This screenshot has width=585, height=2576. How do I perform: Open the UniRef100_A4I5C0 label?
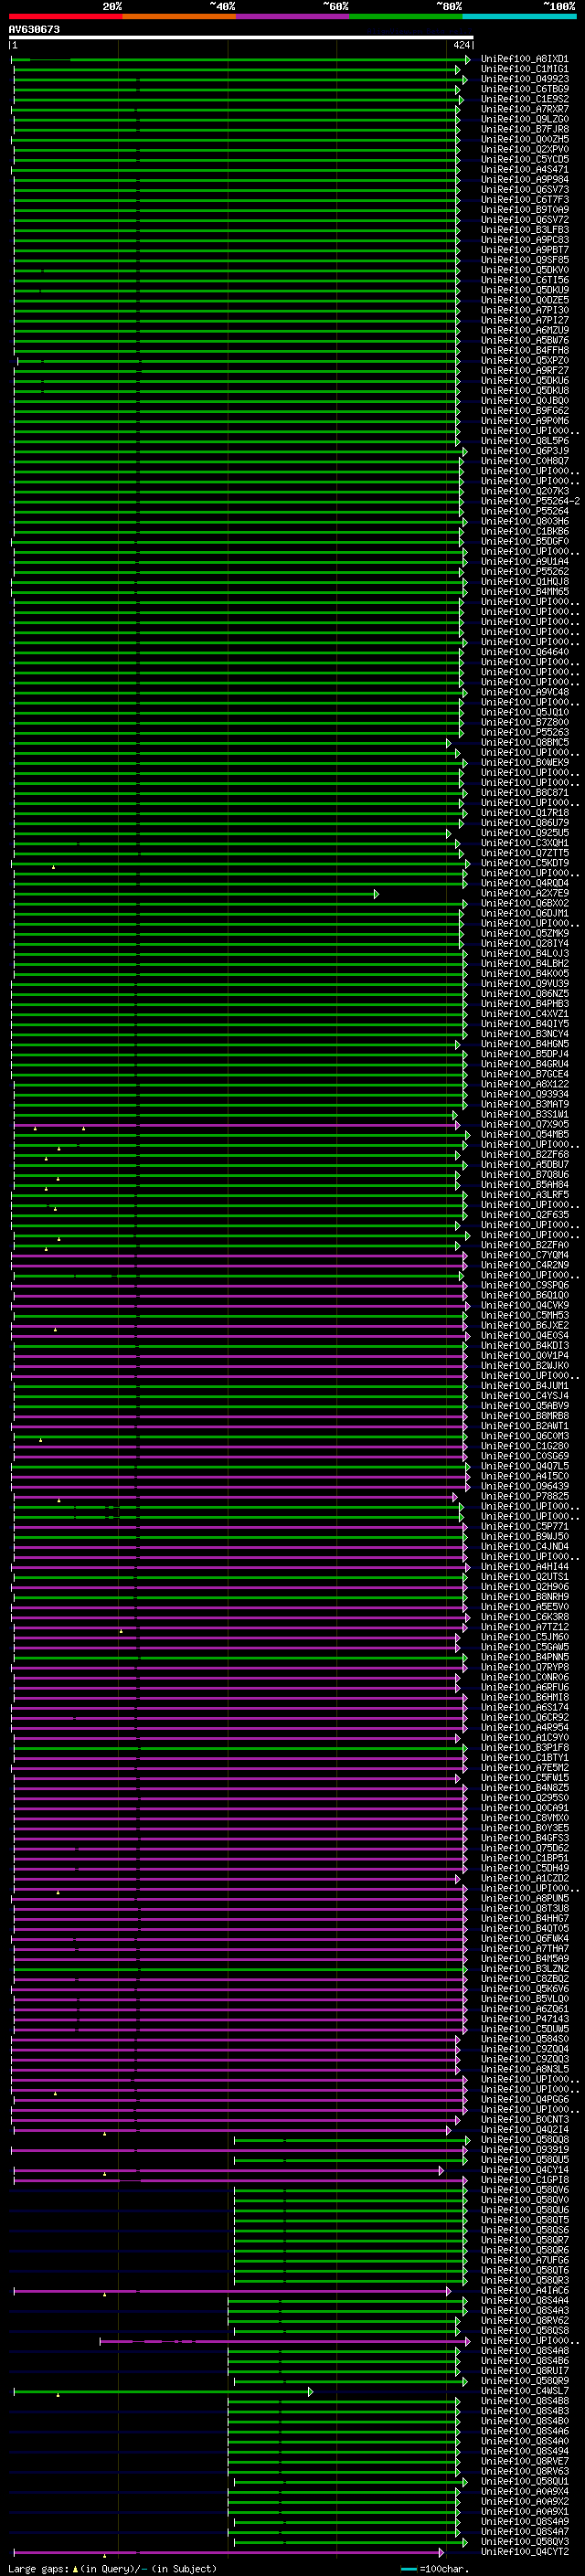524,1476
